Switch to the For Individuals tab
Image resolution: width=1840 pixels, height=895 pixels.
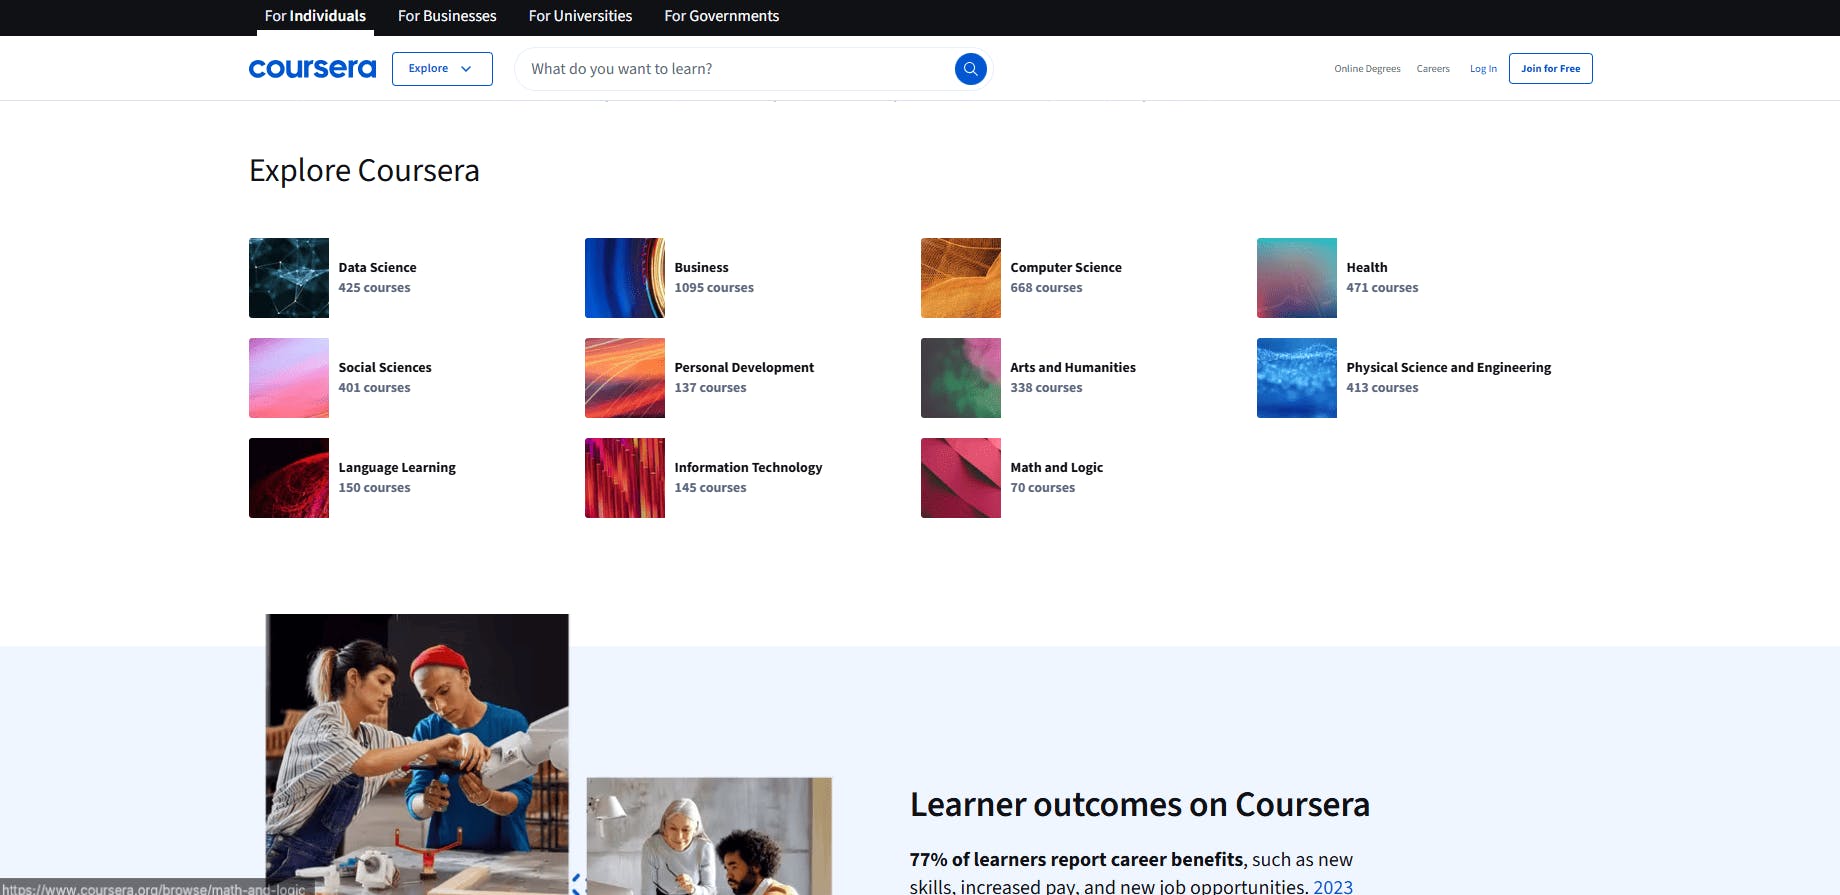click(315, 16)
